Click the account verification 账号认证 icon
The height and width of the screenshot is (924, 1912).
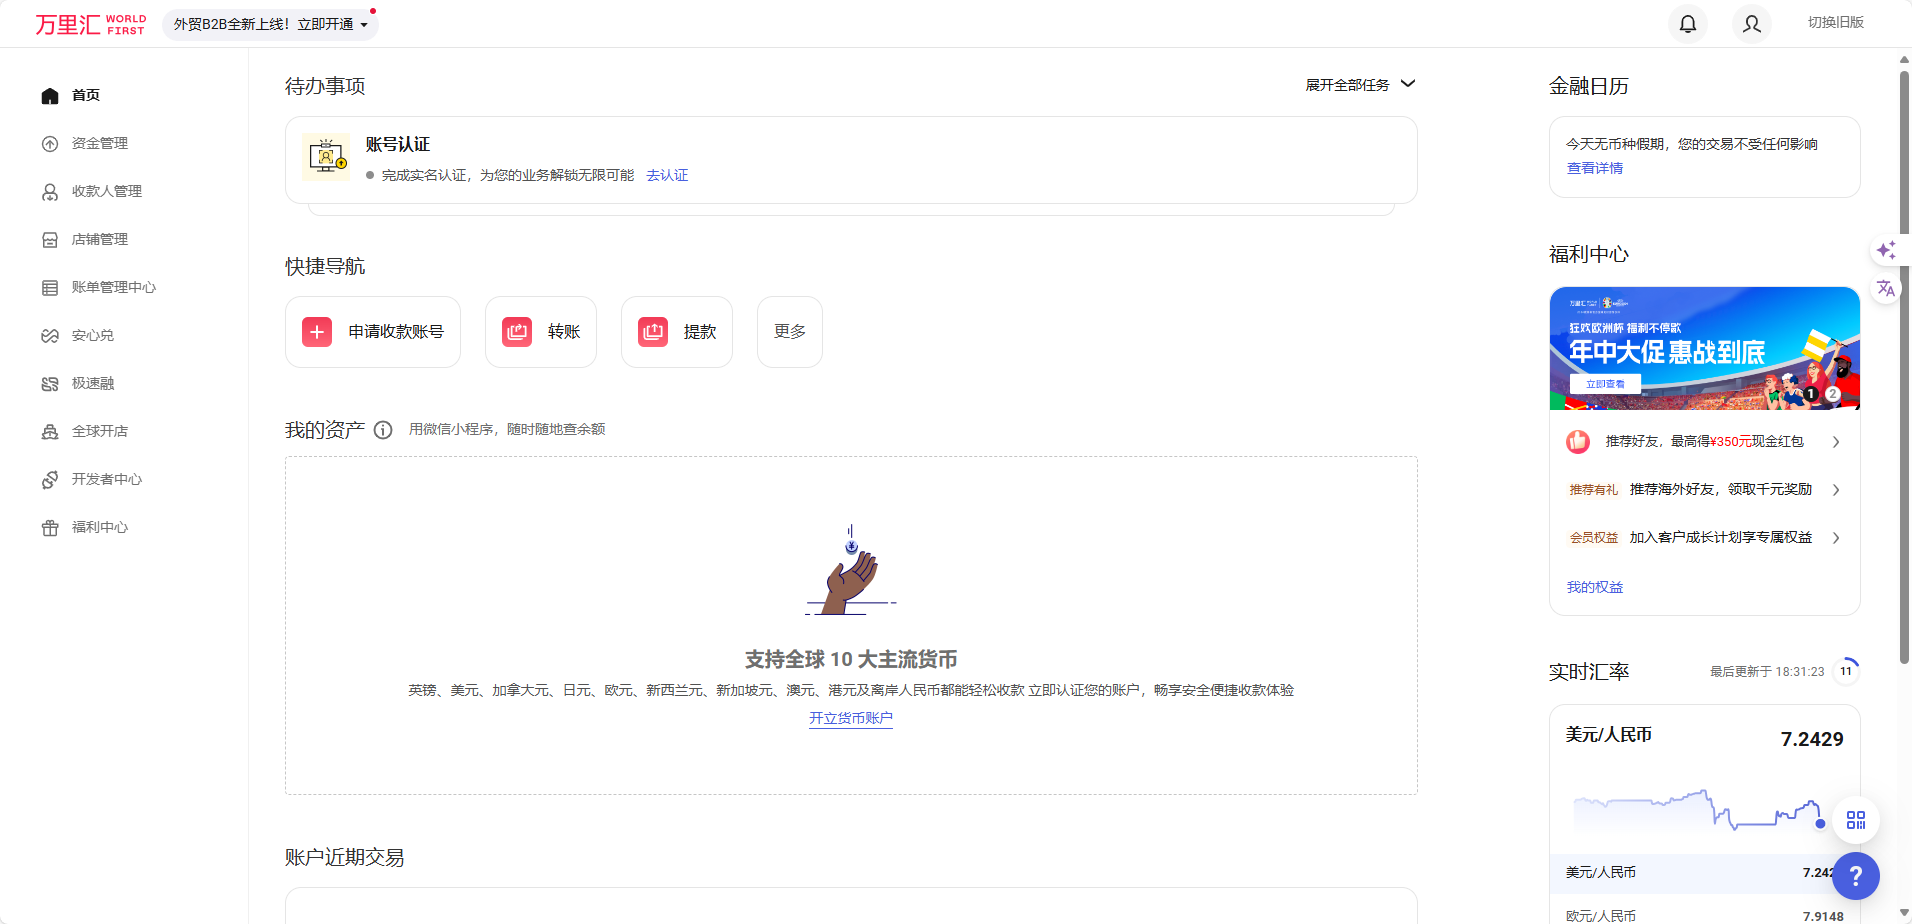[x=326, y=157]
